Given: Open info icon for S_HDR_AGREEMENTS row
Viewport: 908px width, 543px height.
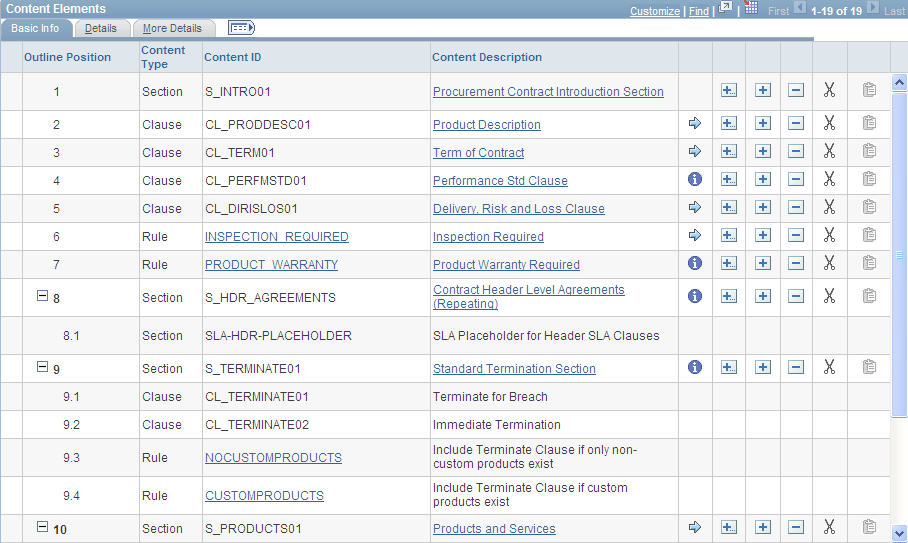Looking at the screenshot, I should [695, 296].
